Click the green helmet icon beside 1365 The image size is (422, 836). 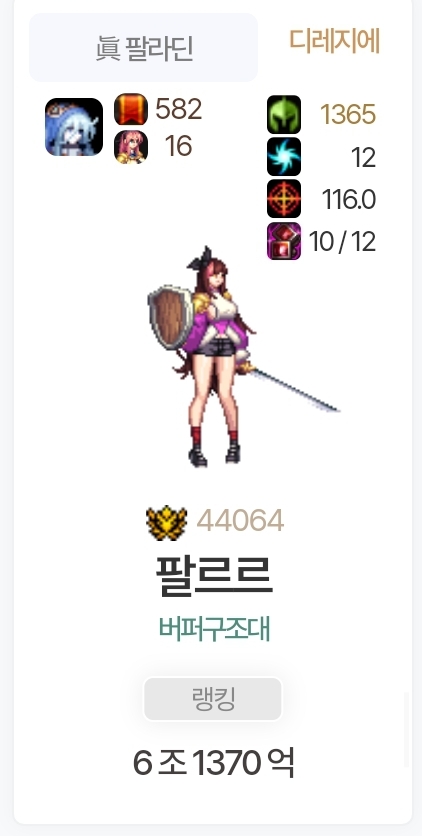[x=284, y=114]
